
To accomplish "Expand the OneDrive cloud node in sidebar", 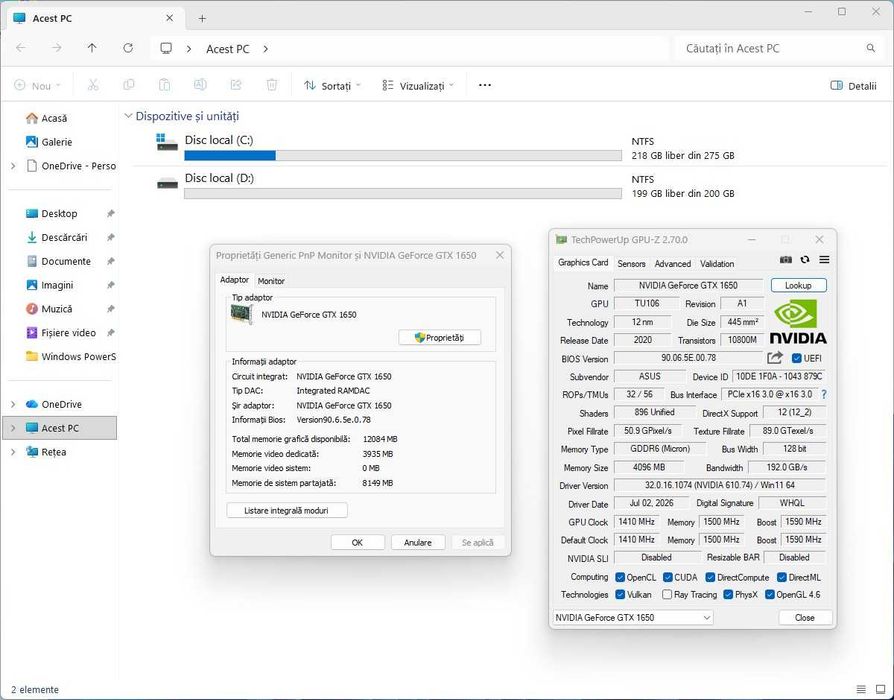I will coord(13,404).
